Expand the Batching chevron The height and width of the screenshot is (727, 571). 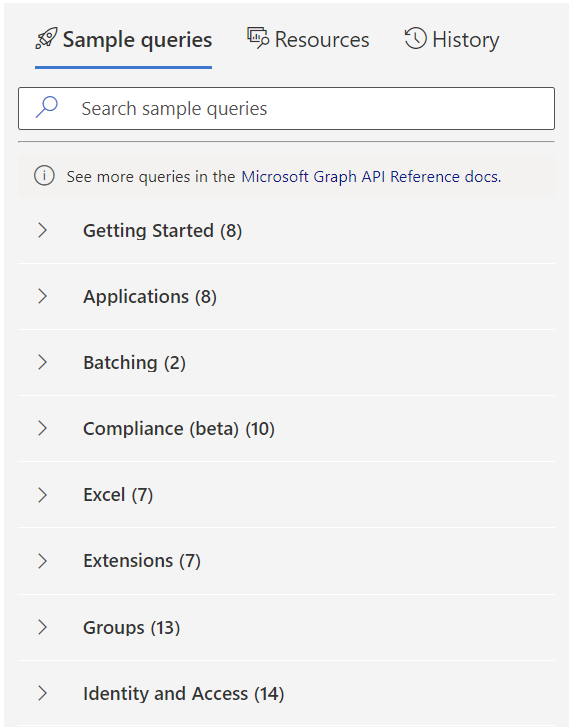point(43,363)
